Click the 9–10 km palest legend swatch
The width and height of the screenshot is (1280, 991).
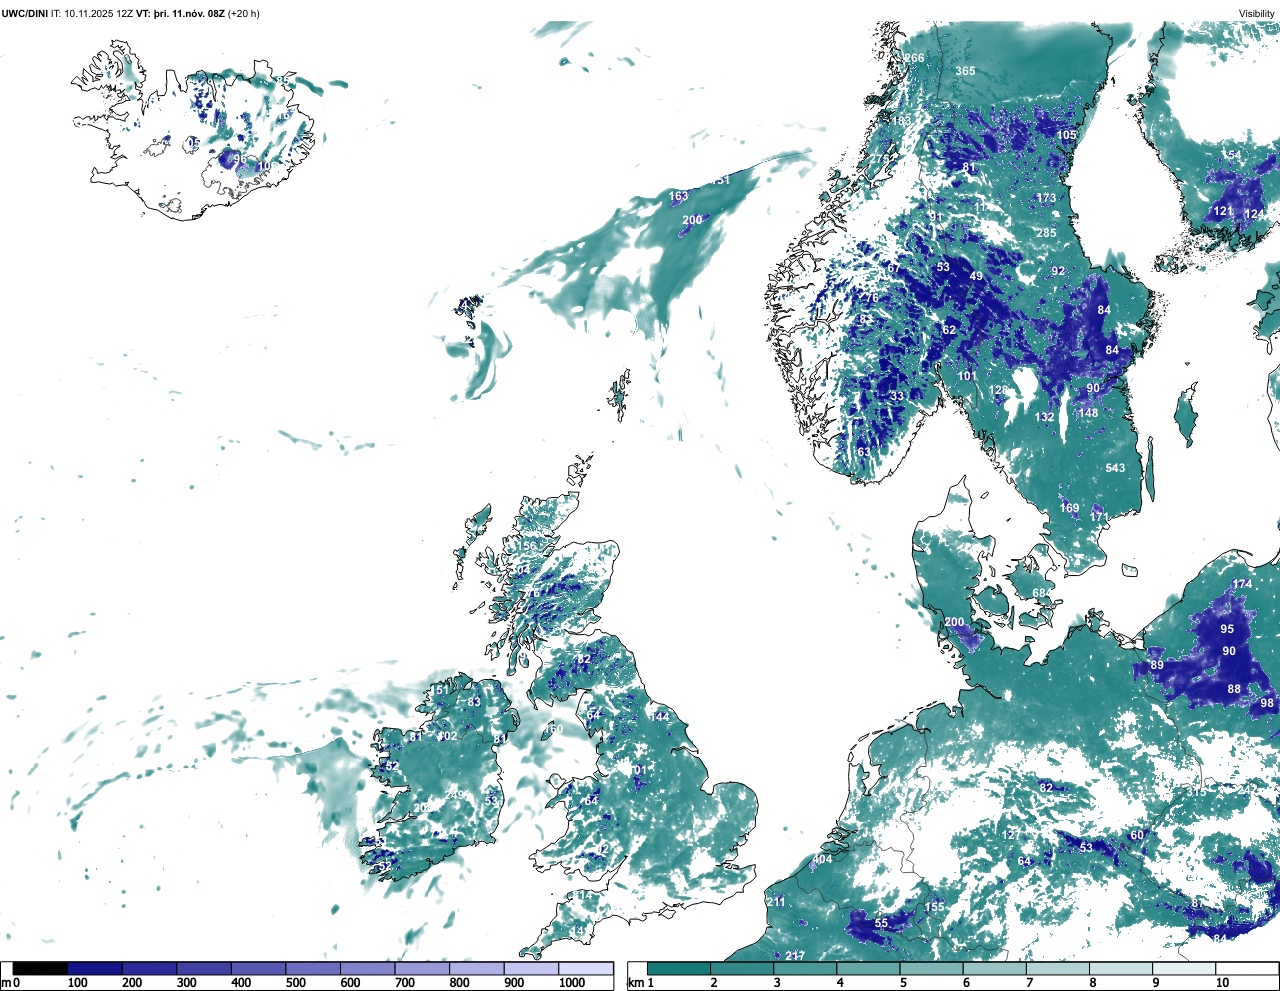pyautogui.click(x=1183, y=968)
